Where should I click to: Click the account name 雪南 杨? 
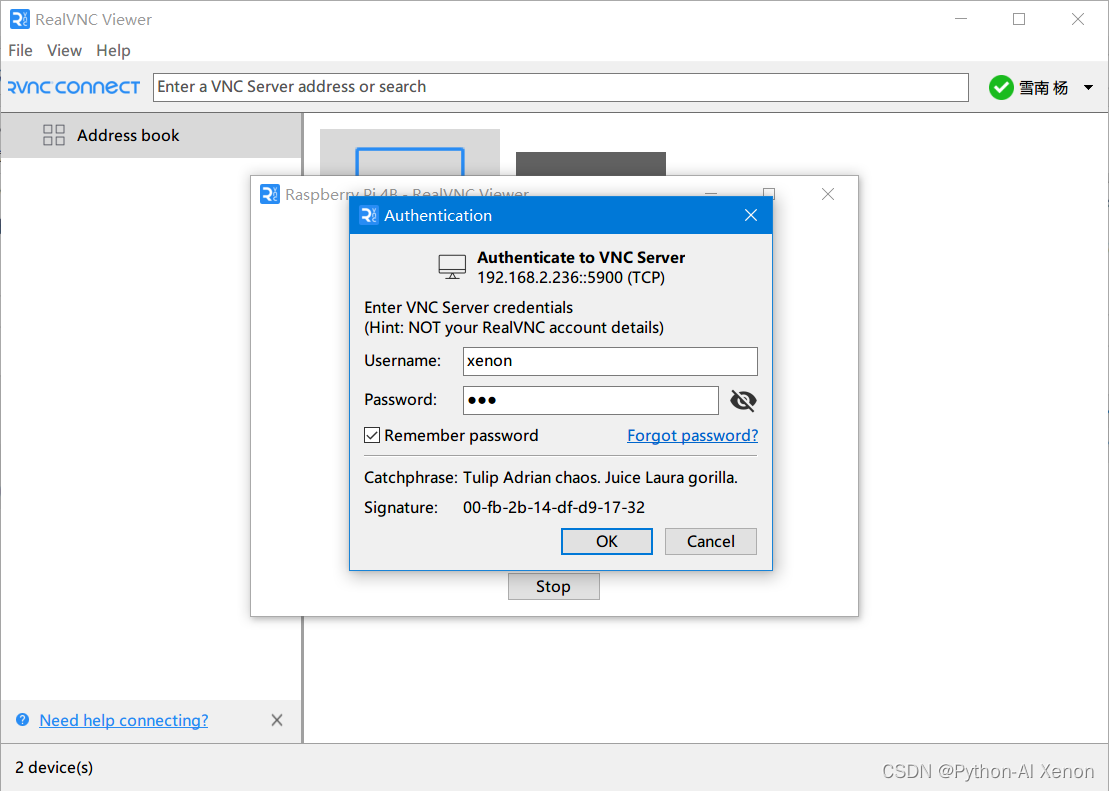click(1043, 88)
